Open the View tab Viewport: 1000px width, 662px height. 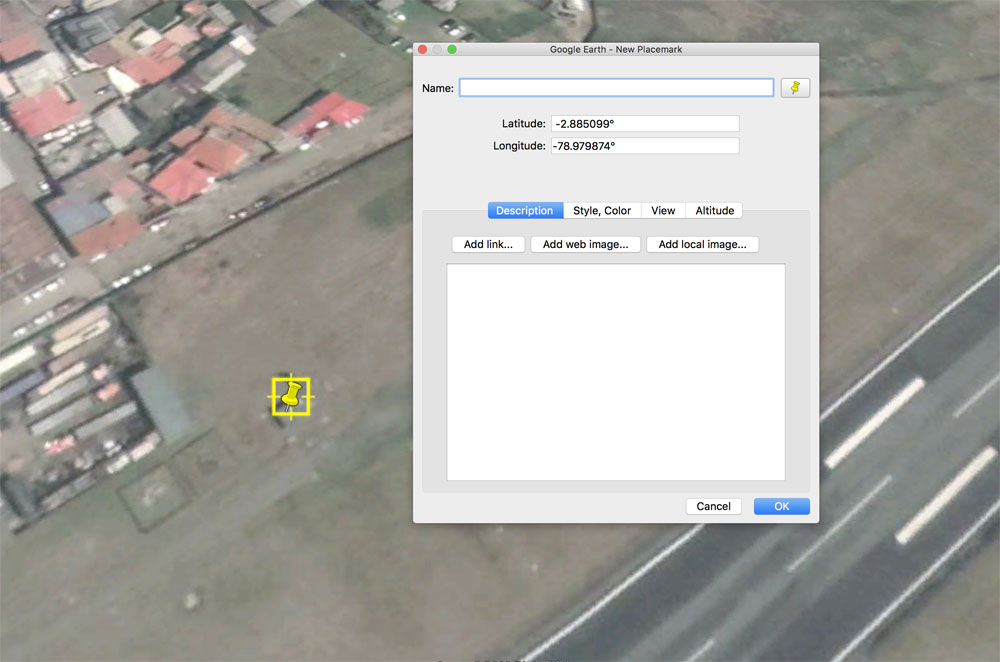coord(663,210)
